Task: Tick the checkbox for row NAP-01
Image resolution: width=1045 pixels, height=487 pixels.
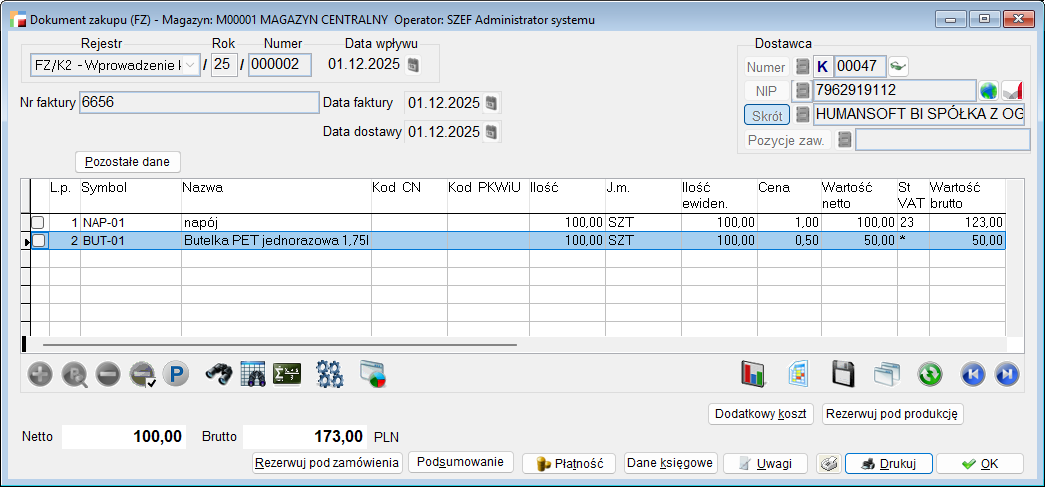Action: pyautogui.click(x=38, y=222)
